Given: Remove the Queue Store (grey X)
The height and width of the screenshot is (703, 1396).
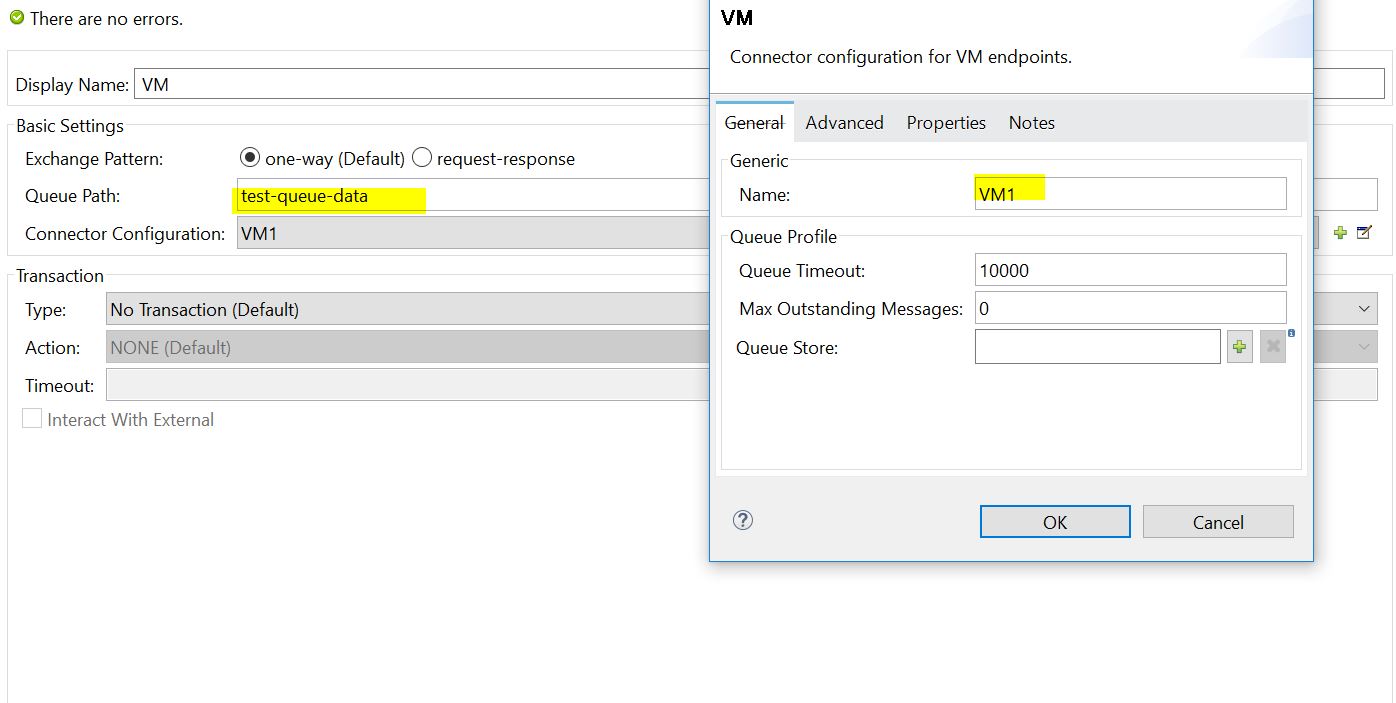Looking at the screenshot, I should [x=1272, y=347].
